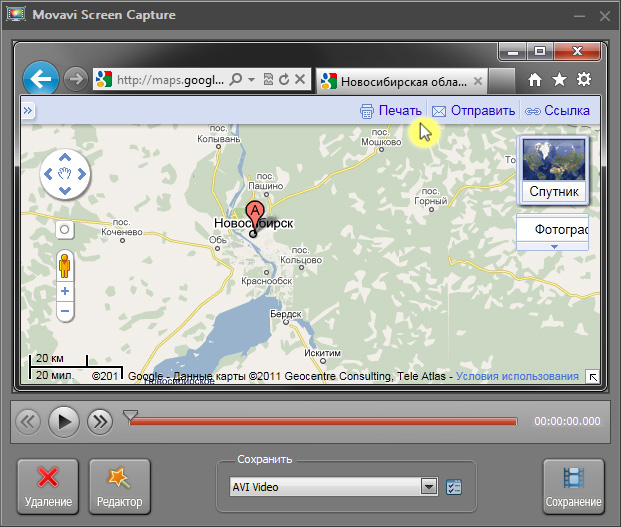This screenshot has width=621, height=527.
Task: Click the browser forward arrow
Action: coord(76,79)
